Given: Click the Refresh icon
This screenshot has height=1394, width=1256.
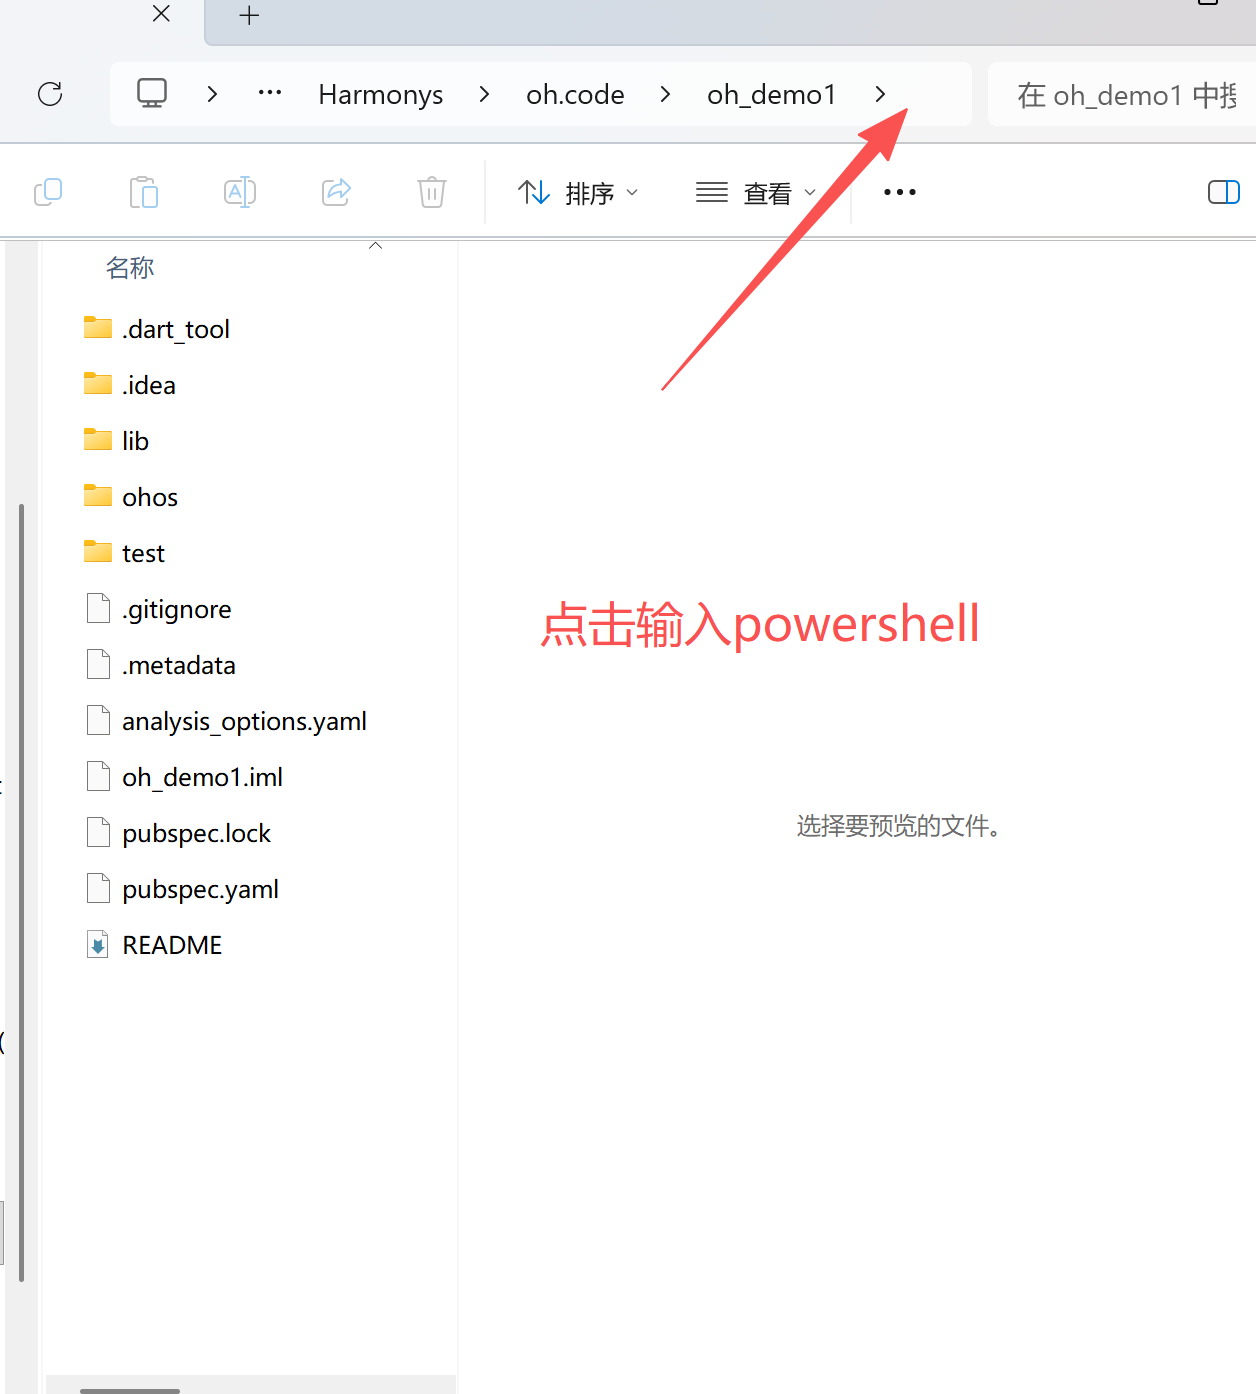Looking at the screenshot, I should [x=50, y=94].
